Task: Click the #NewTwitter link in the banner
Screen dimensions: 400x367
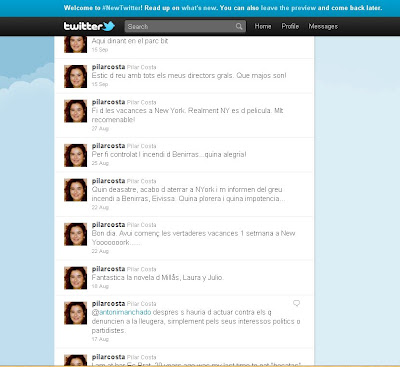Action: tap(122, 8)
